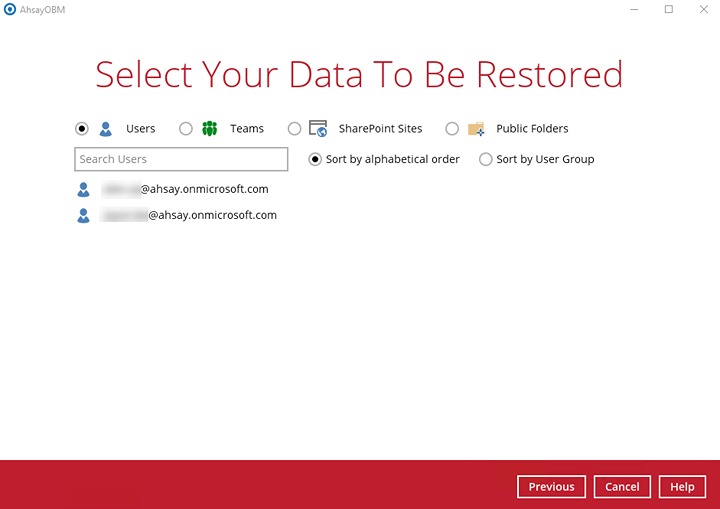Switch to Sort by User Group
720x509 pixels.
(x=486, y=159)
